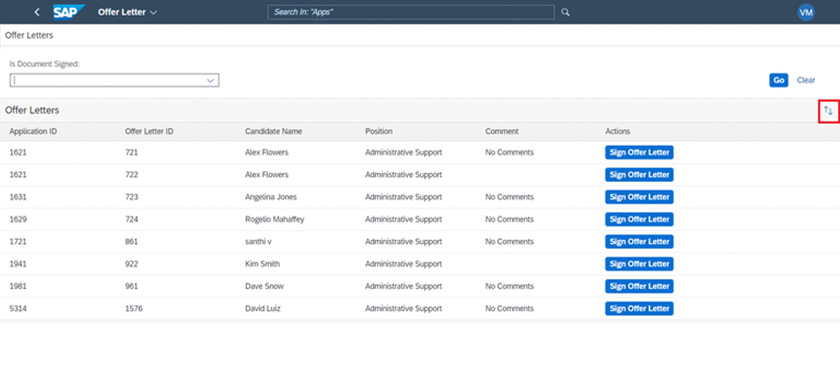Sign Offer Letter for ID 721
Viewport: 840px width, 390px height.
[x=639, y=153]
